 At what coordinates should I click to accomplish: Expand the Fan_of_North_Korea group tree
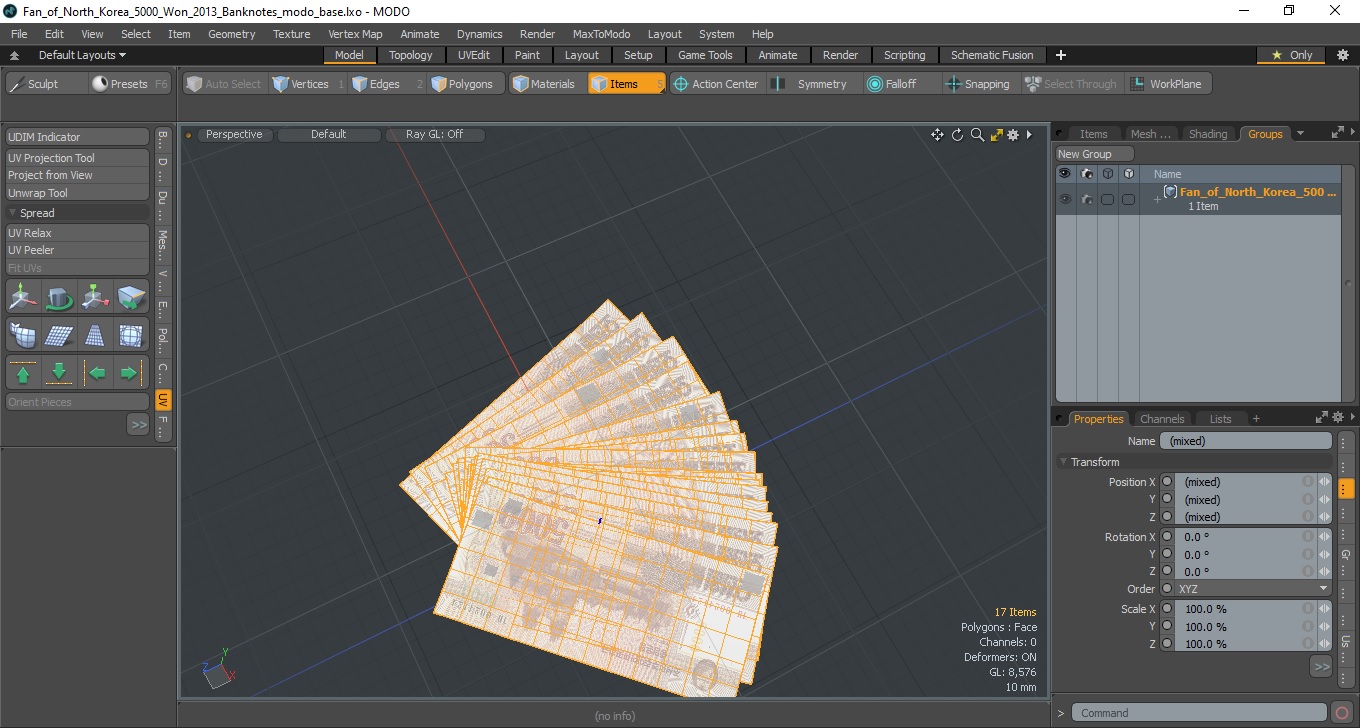coord(1157,200)
